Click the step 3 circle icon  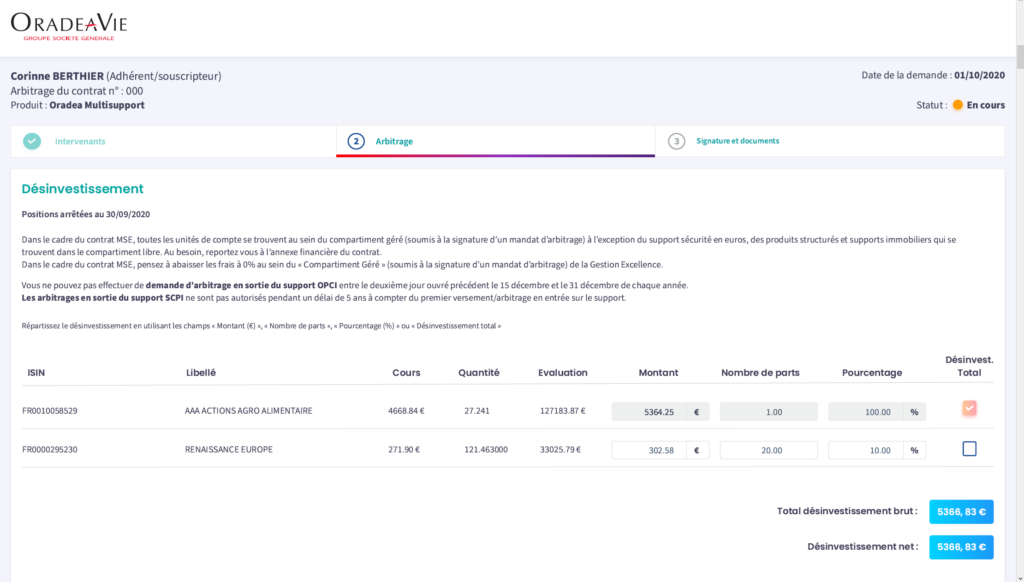click(676, 141)
